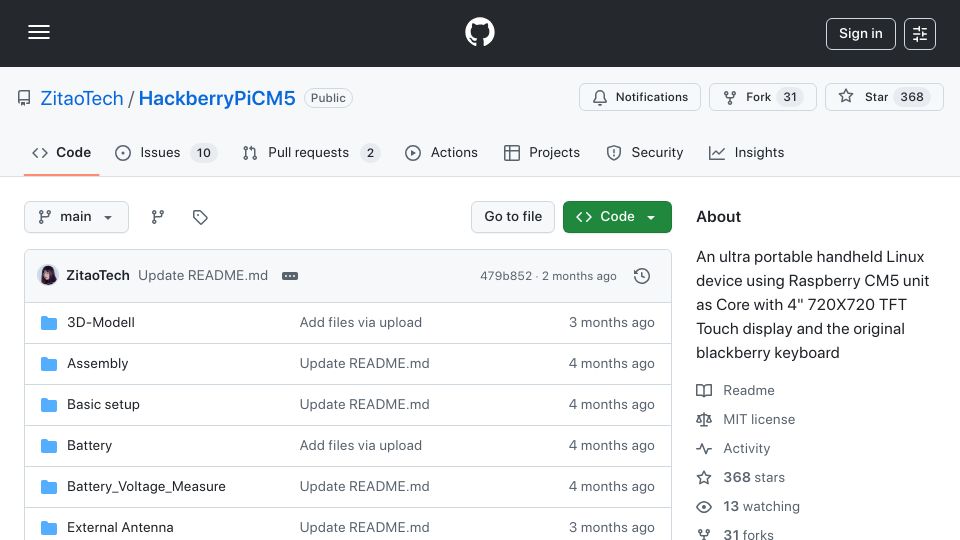Open Battery row commit Add files via upload
Screen dimensions: 960x540
pos(361,446)
